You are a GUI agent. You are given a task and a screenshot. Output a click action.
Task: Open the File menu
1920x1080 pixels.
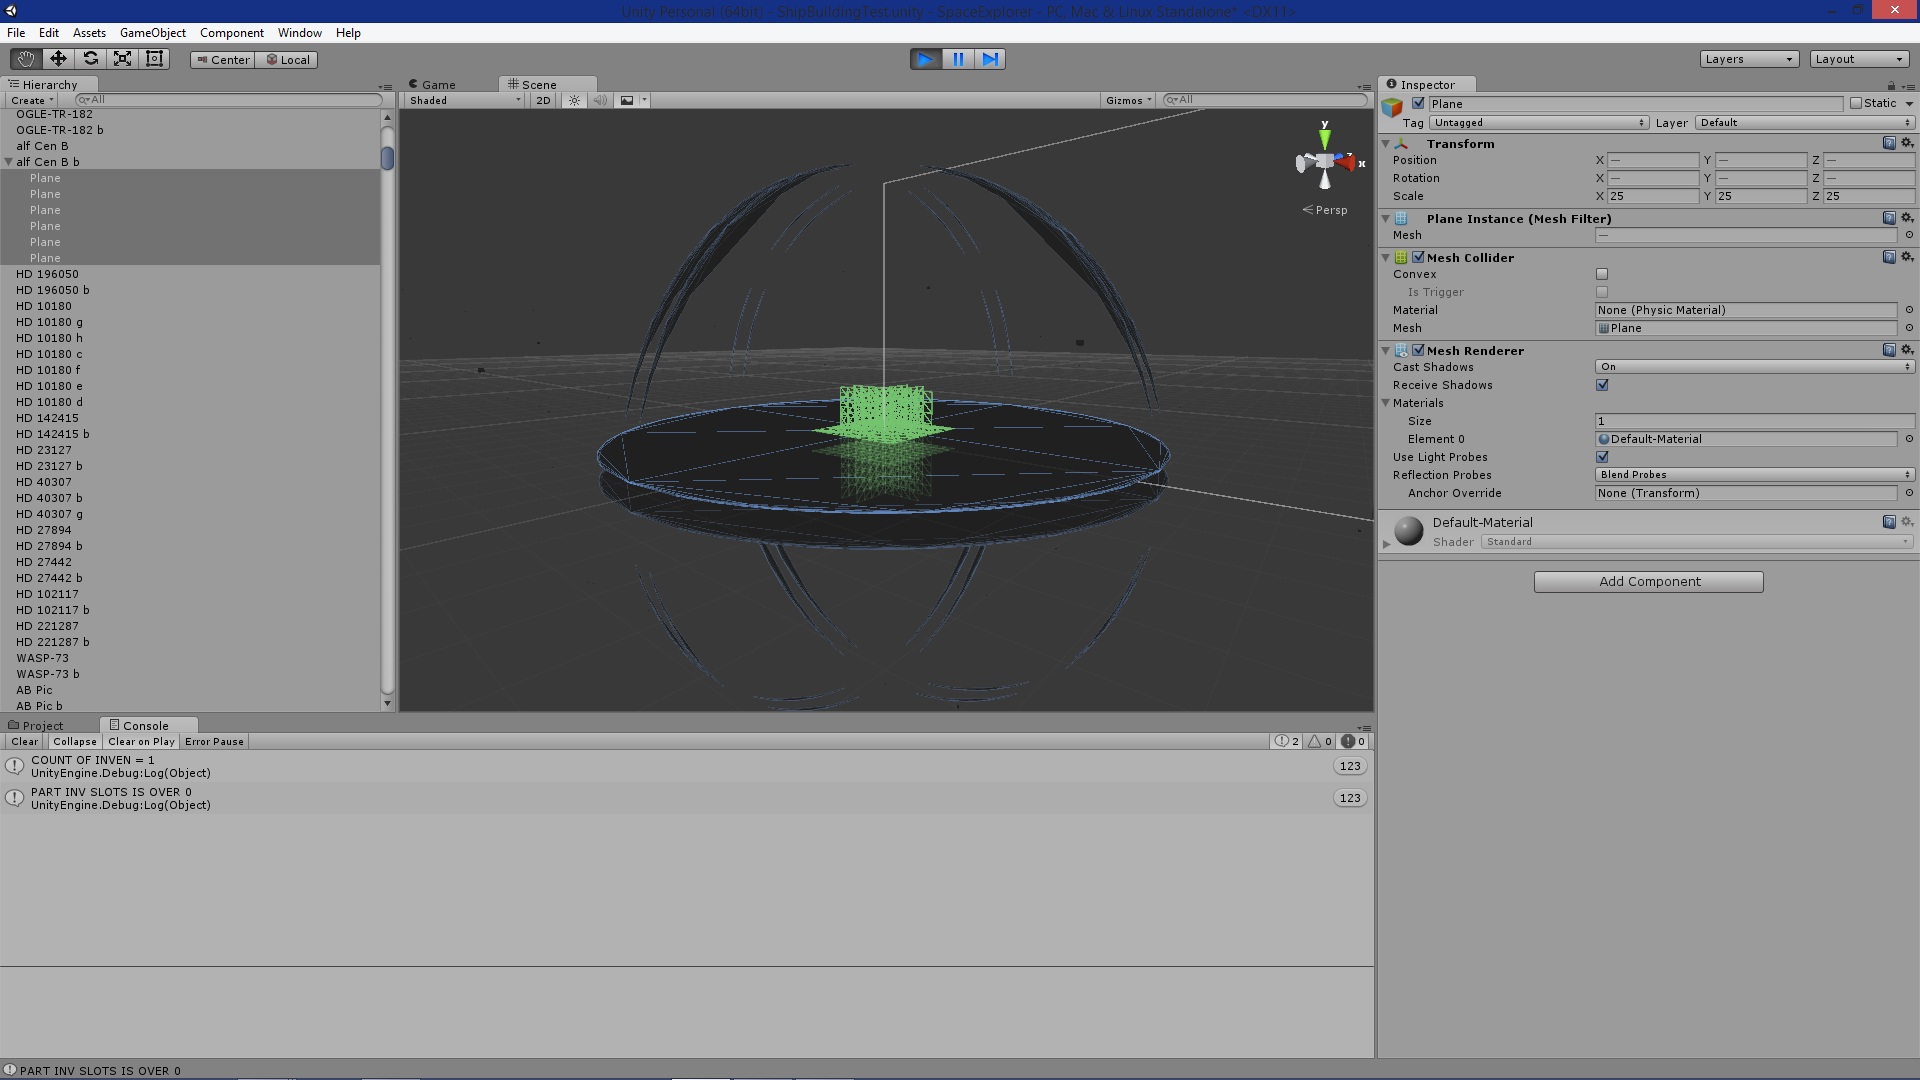16,33
